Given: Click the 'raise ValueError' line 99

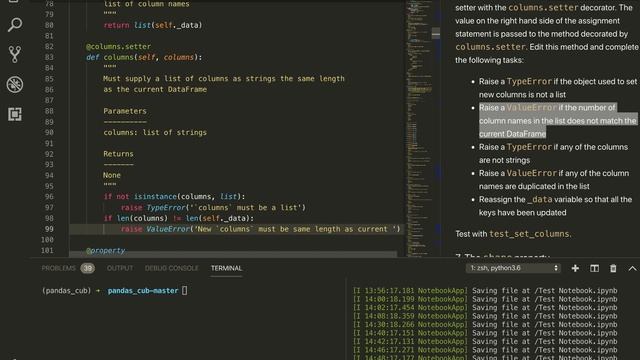Looking at the screenshot, I should click(260, 229).
